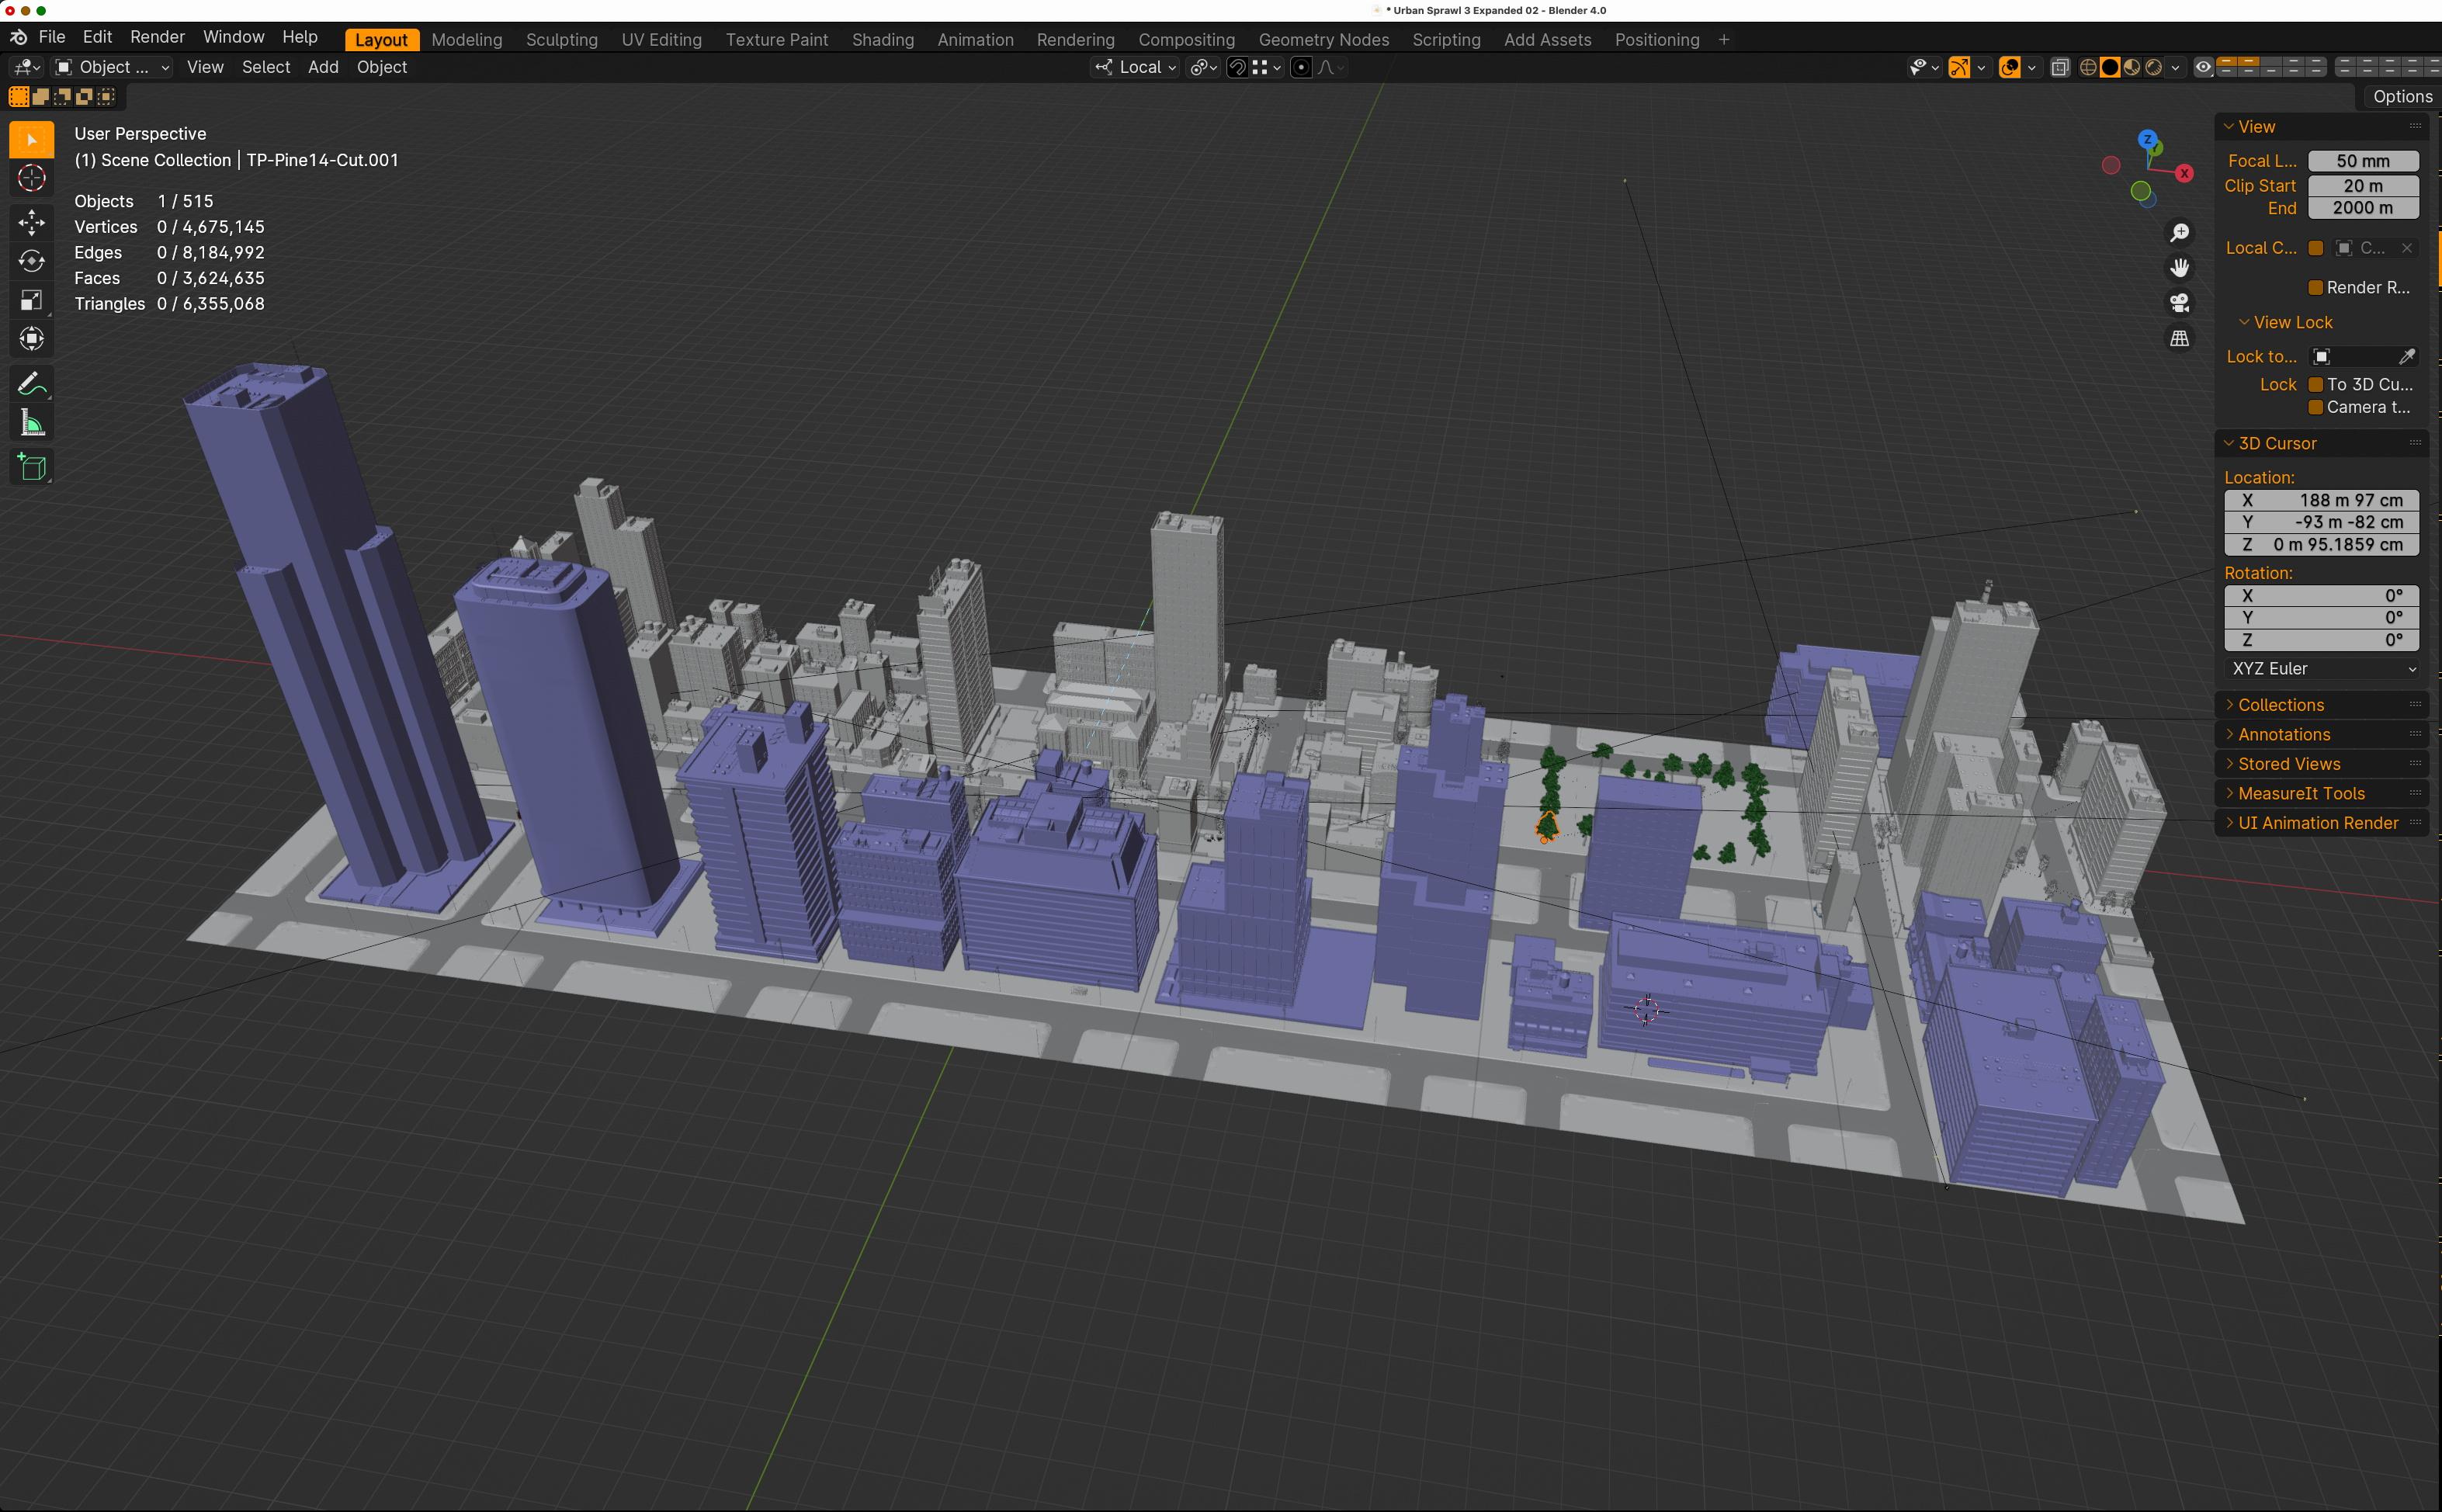Enable the Local Camera checkbox
2442x1512 pixels.
click(2315, 248)
